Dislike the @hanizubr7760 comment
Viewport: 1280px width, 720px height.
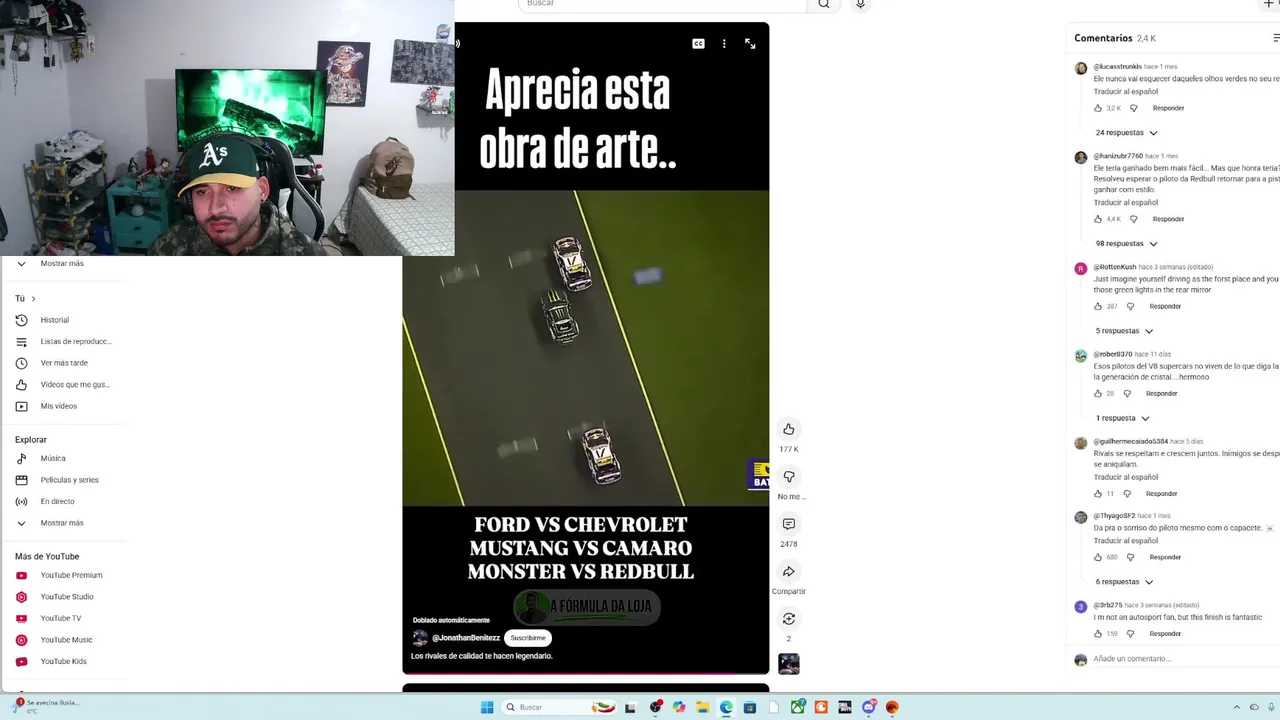[x=1133, y=219]
